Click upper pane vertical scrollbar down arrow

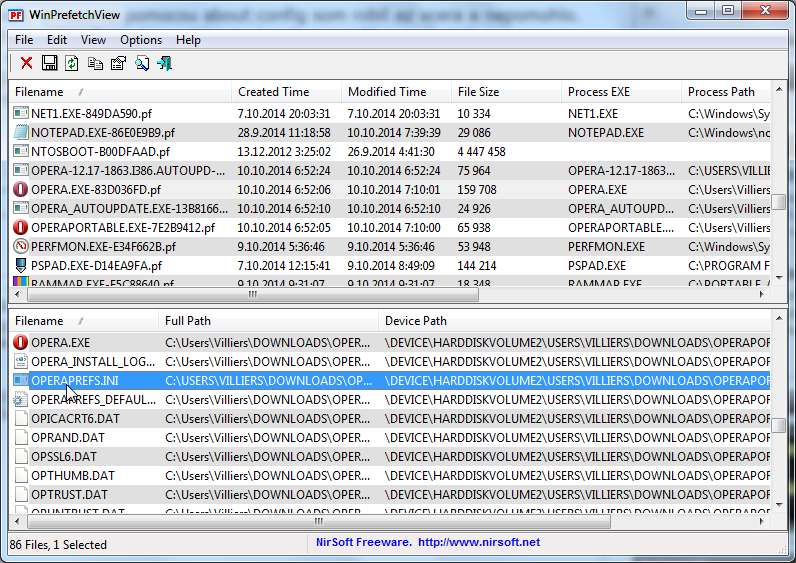coord(779,277)
